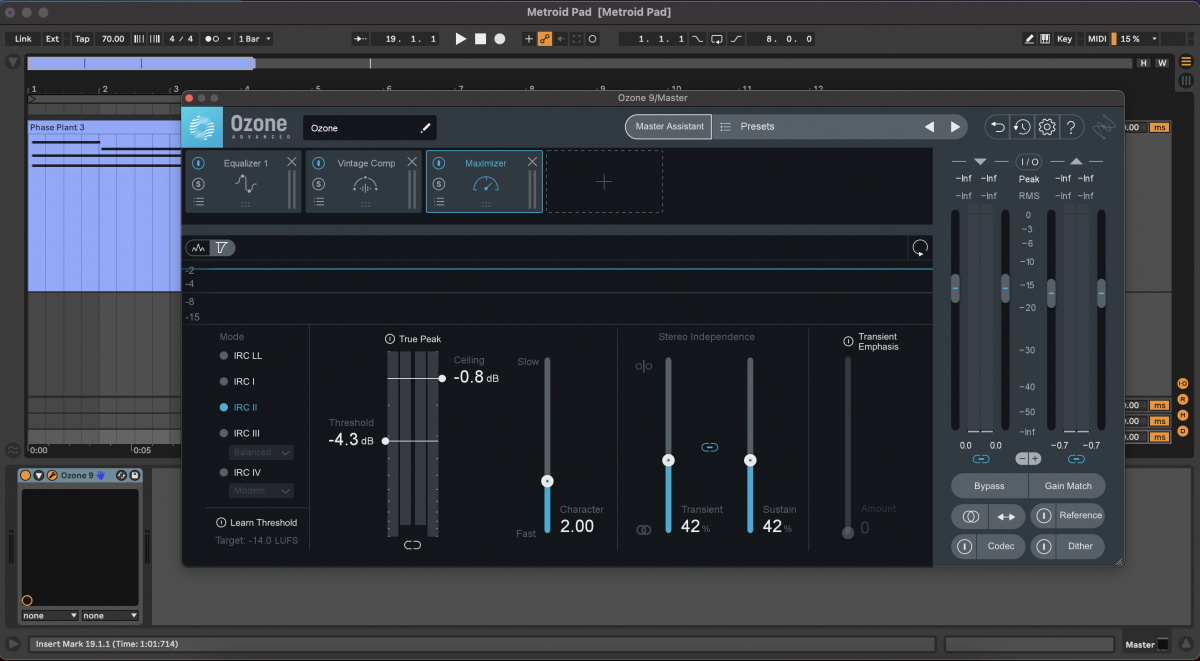The height and width of the screenshot is (661, 1200).
Task: Open Ozone undo history
Action: [1022, 127]
